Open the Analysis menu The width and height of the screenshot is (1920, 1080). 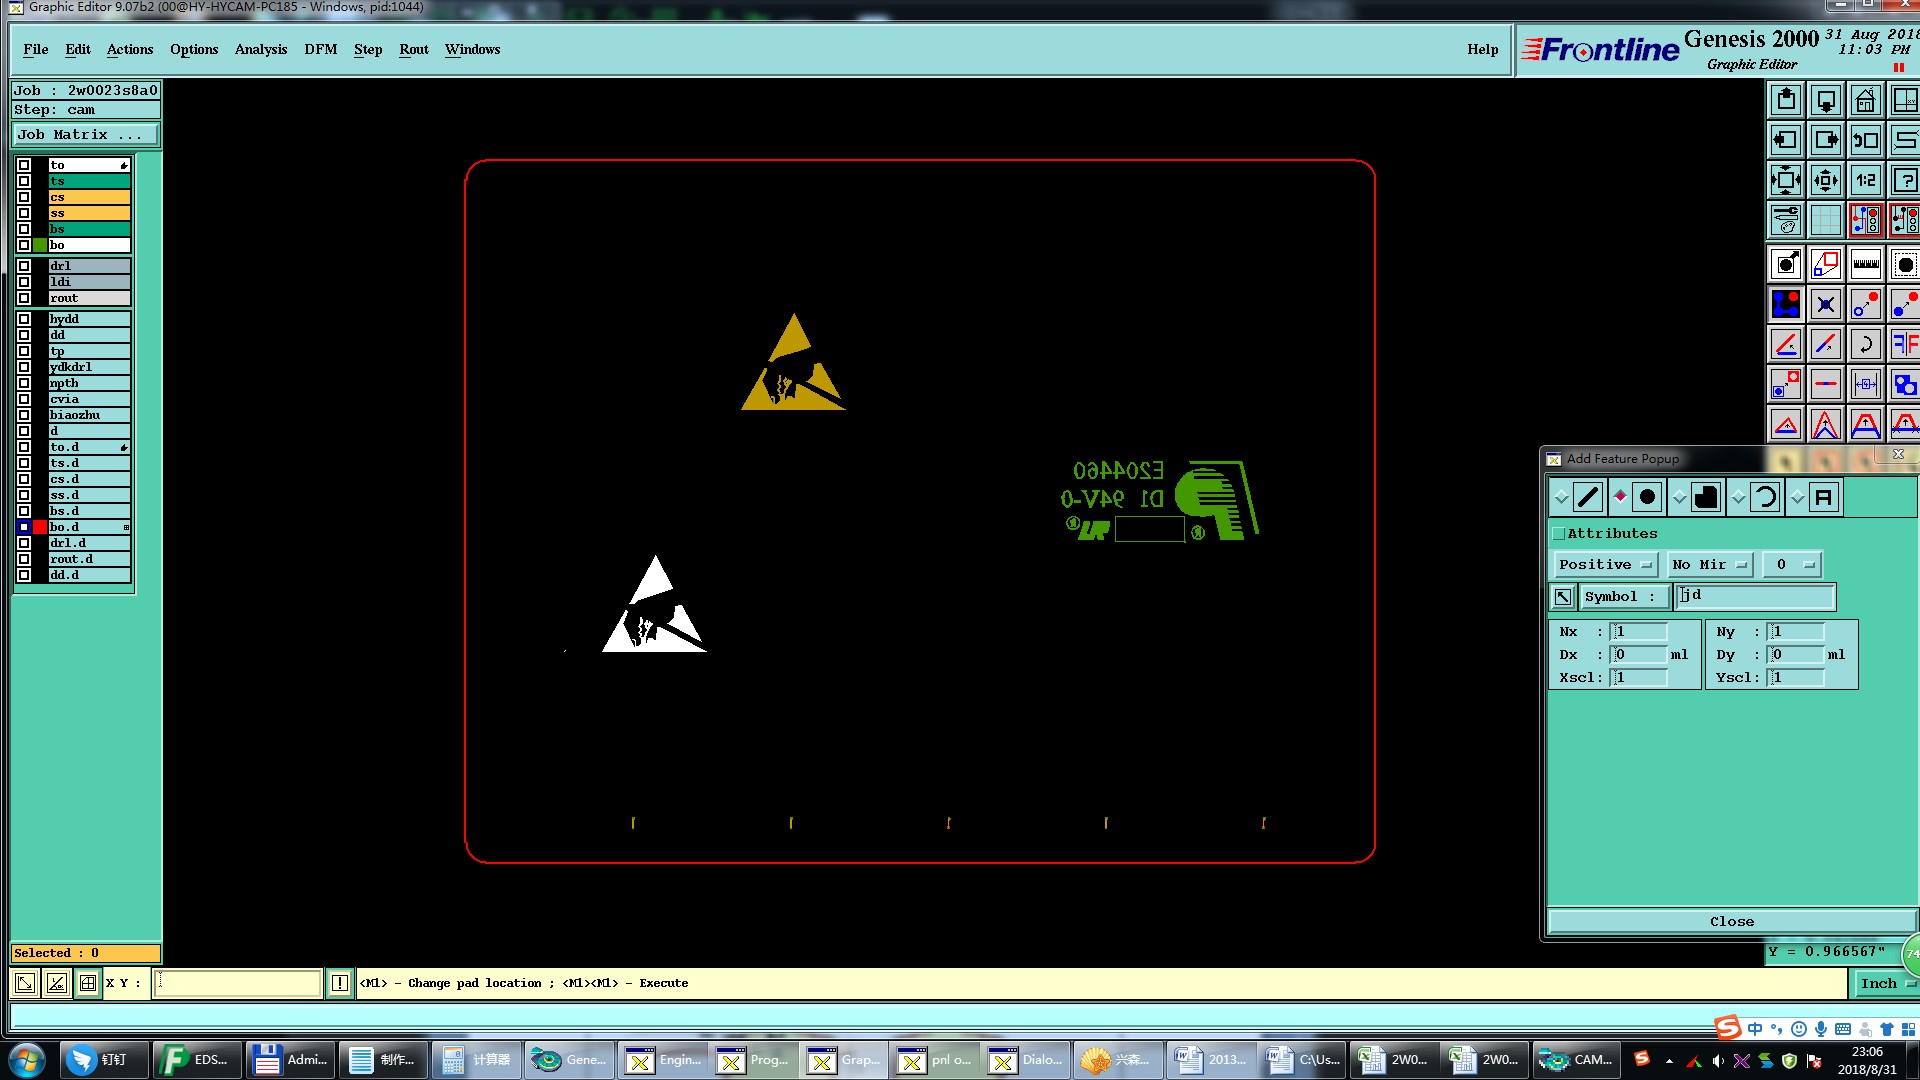[x=261, y=49]
